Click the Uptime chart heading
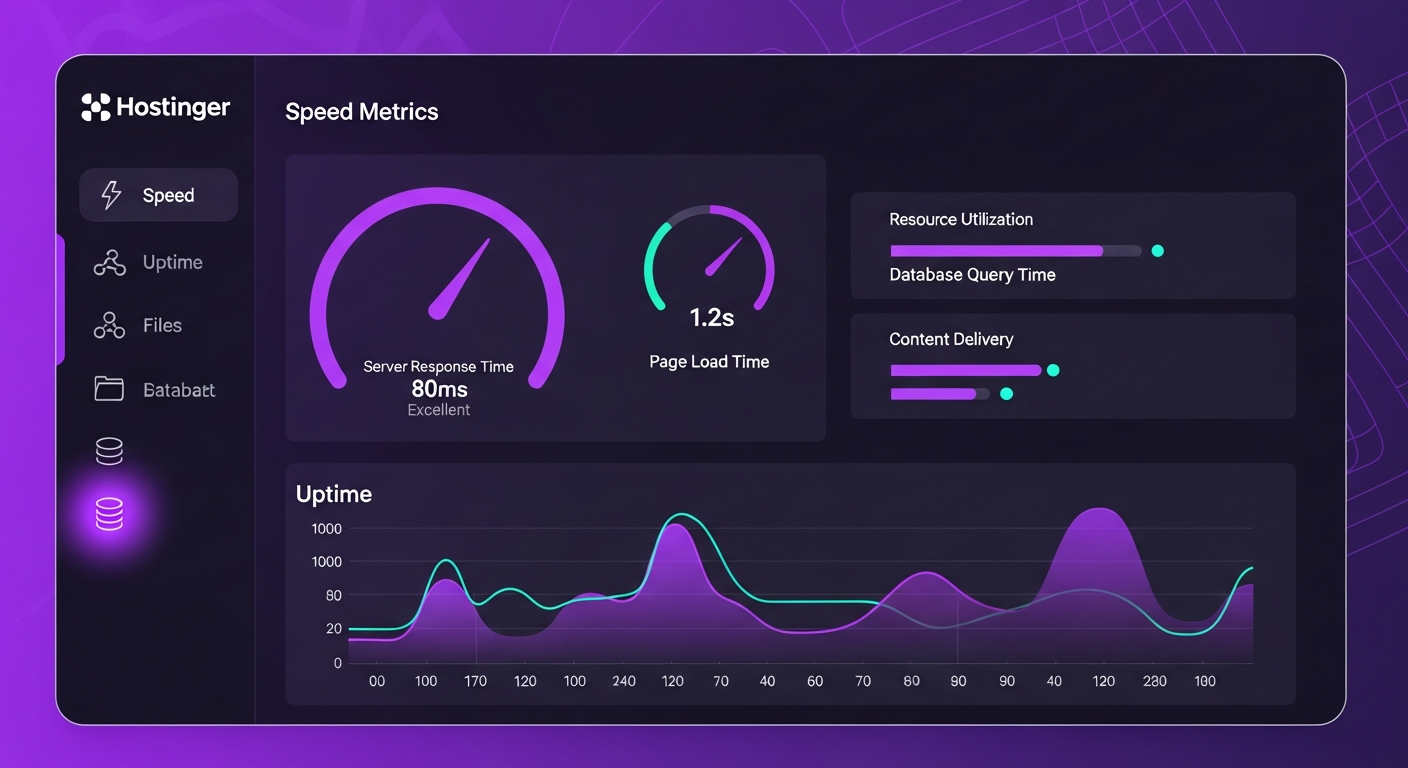This screenshot has width=1408, height=768. [334, 494]
